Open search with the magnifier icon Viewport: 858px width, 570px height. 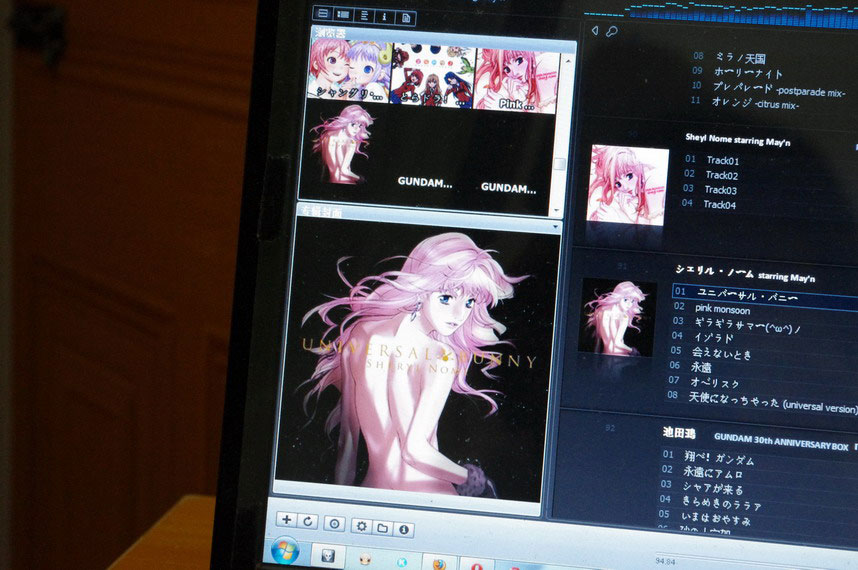pos(612,32)
